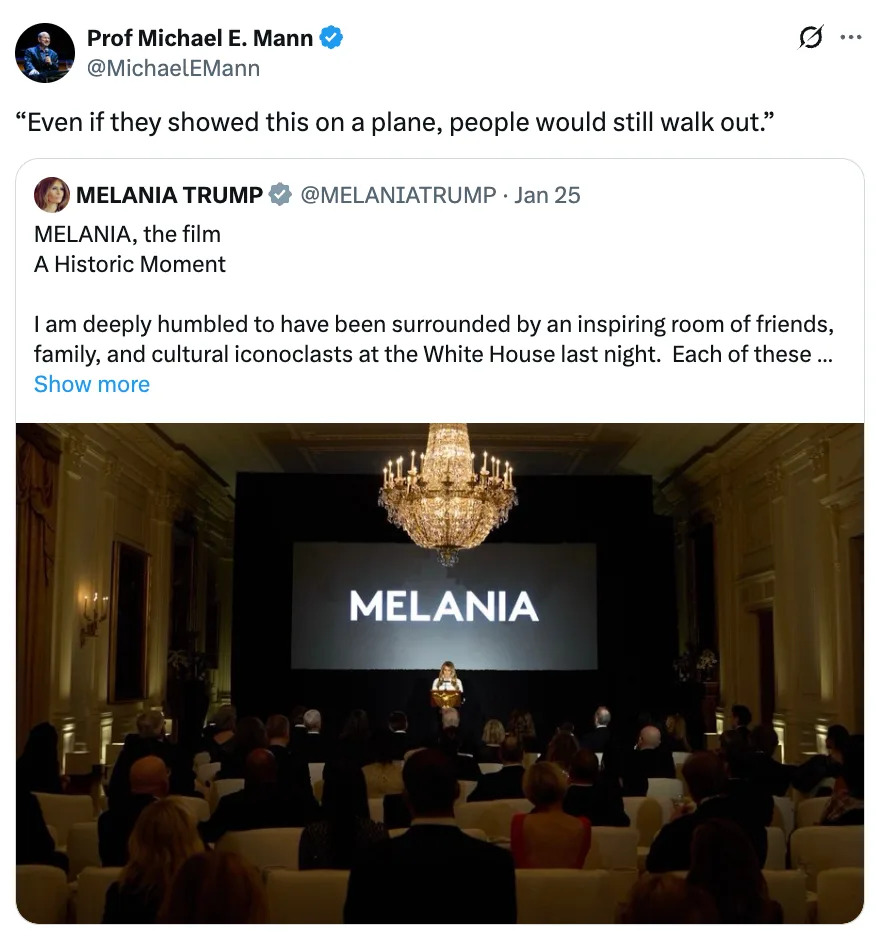The width and height of the screenshot is (878, 950).
Task: Click the blue verified badge beside Michael E. Mann
Action: [331, 39]
